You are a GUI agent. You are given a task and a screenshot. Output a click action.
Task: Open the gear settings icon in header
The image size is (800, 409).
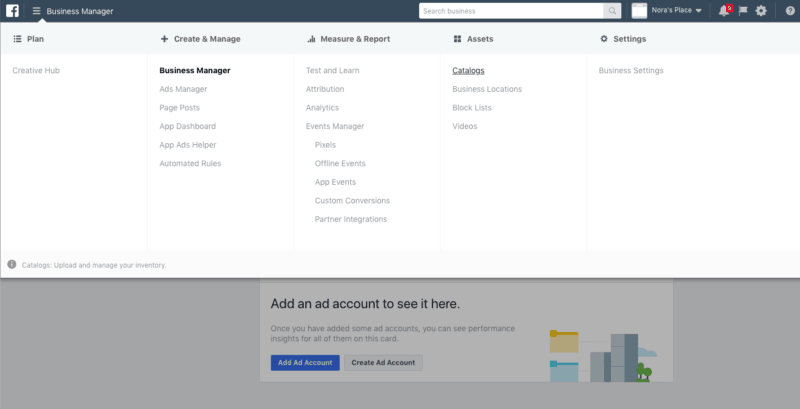[x=761, y=11]
